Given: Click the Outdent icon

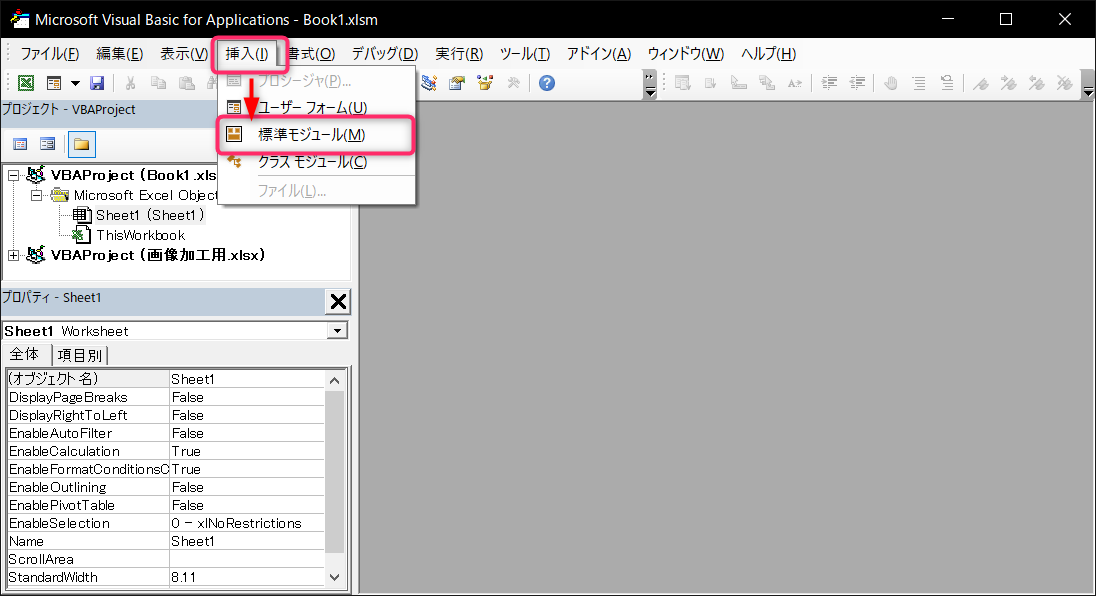Looking at the screenshot, I should (x=857, y=83).
